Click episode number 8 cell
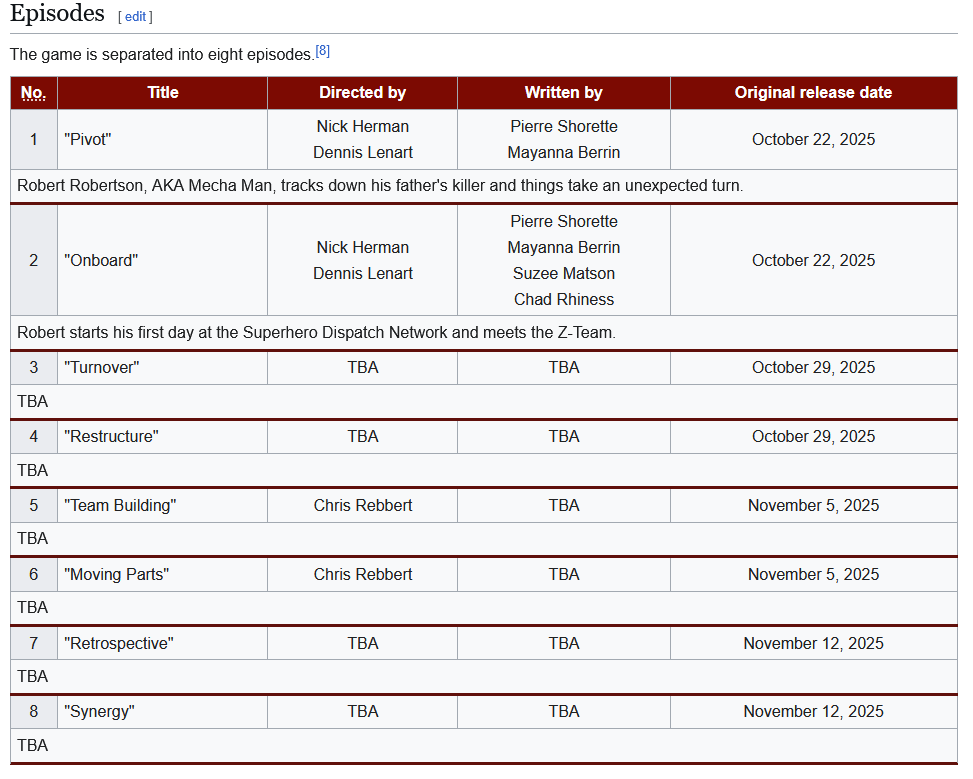This screenshot has width=973, height=779. 34,711
